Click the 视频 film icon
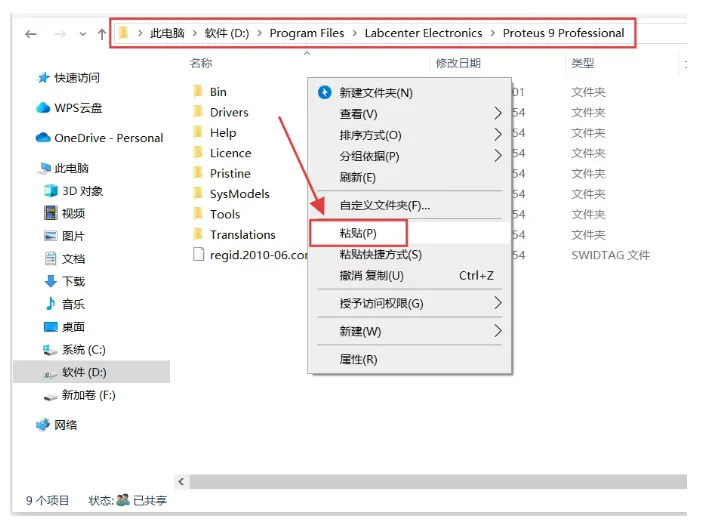The width and height of the screenshot is (706, 527). (x=51, y=213)
